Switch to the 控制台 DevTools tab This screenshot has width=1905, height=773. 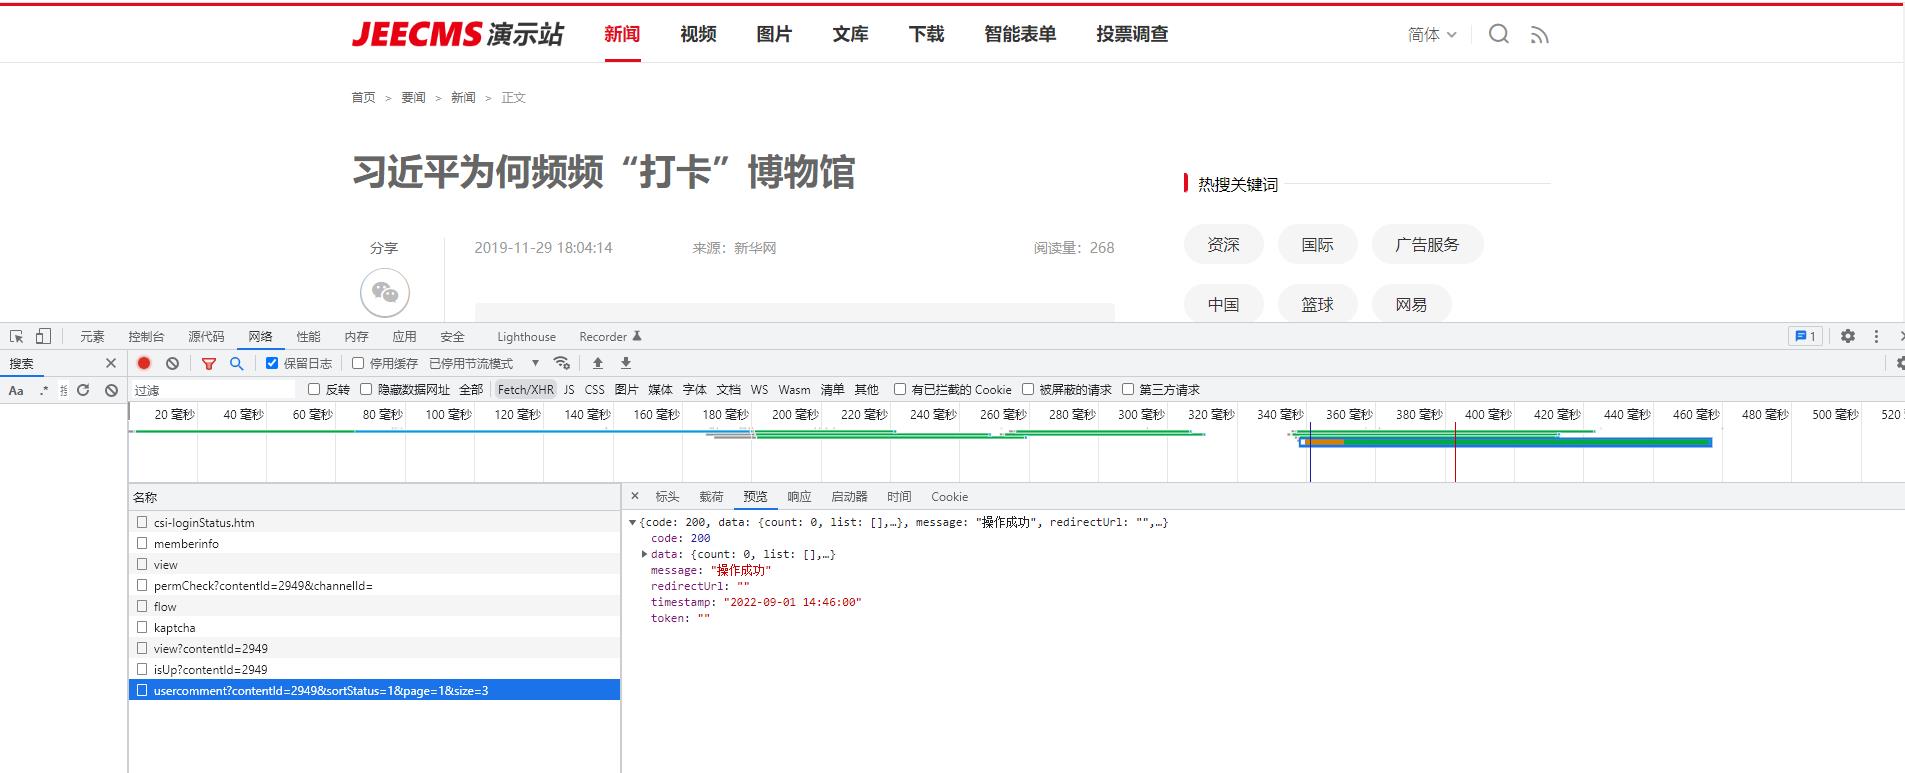coord(146,337)
